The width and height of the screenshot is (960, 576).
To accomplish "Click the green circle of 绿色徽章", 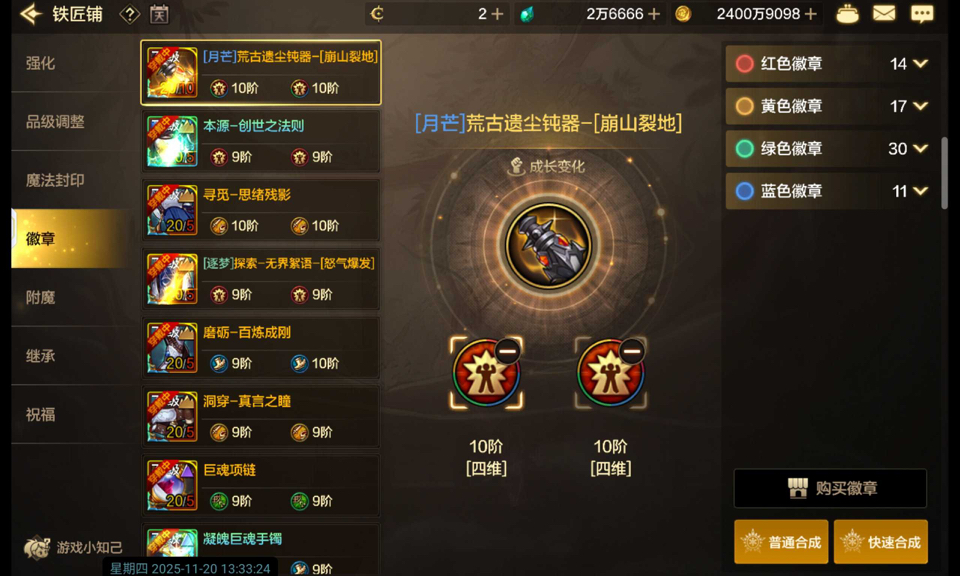I will click(744, 149).
